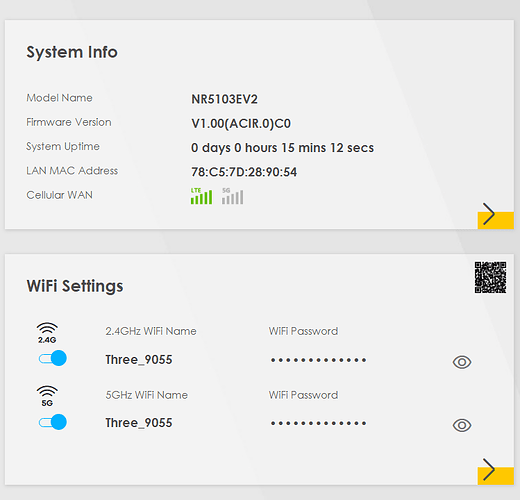Image resolution: width=520 pixels, height=500 pixels.
Task: Select the LAN MAC address value
Action: (x=244, y=172)
